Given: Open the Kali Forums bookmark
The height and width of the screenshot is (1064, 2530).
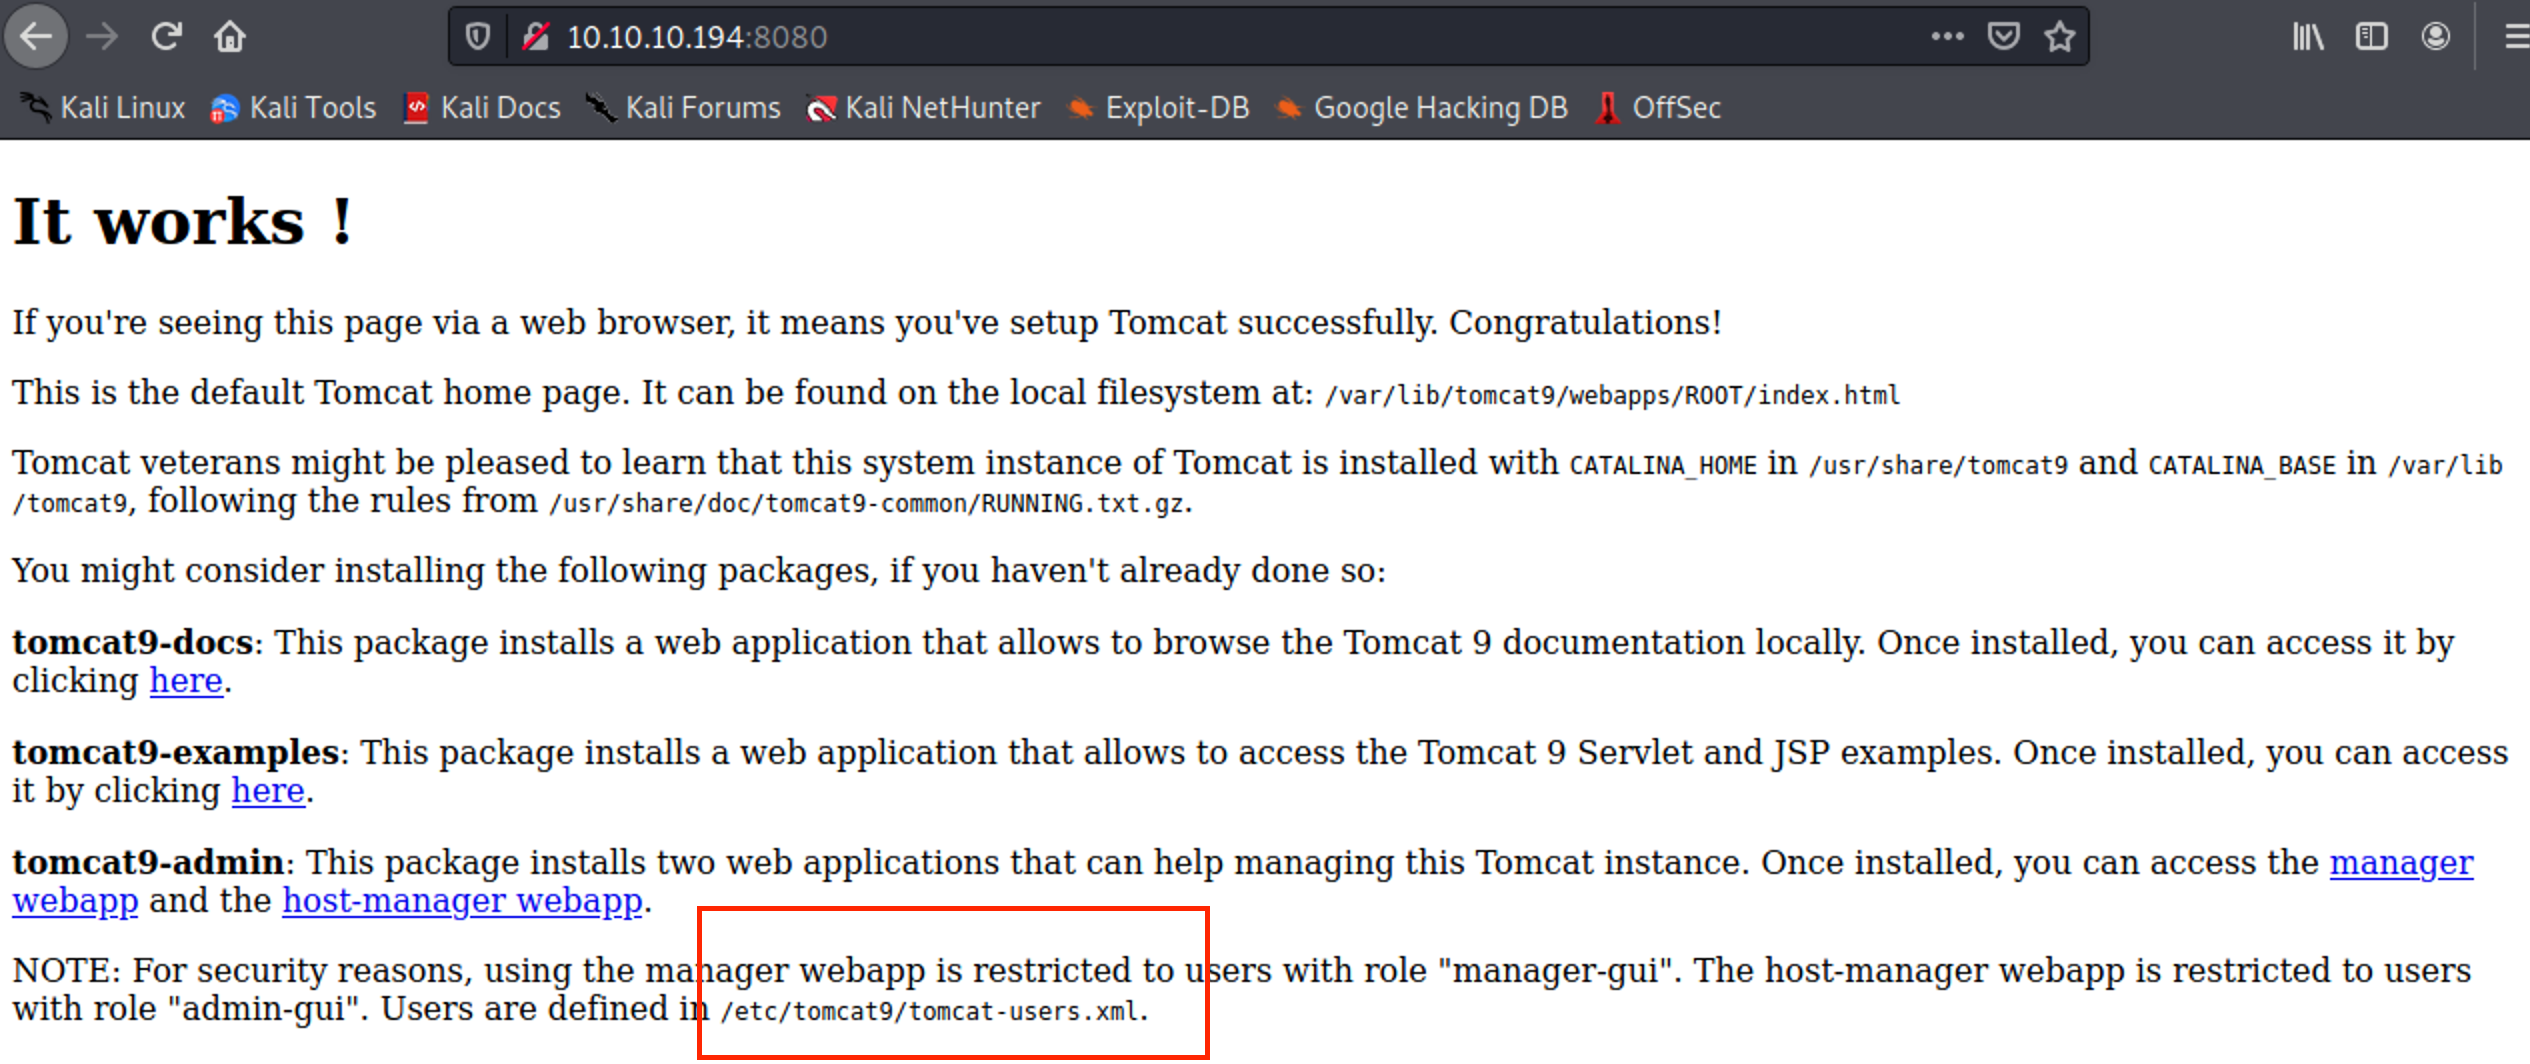Looking at the screenshot, I should (x=683, y=107).
